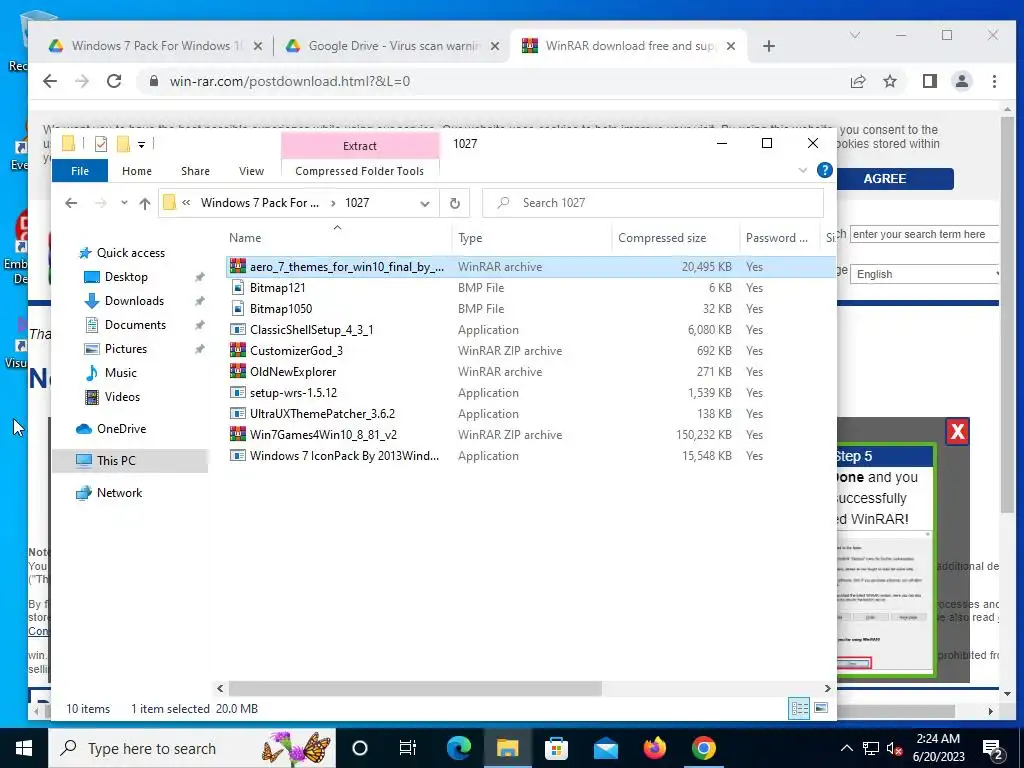Switch to details view layout icon

(x=799, y=708)
